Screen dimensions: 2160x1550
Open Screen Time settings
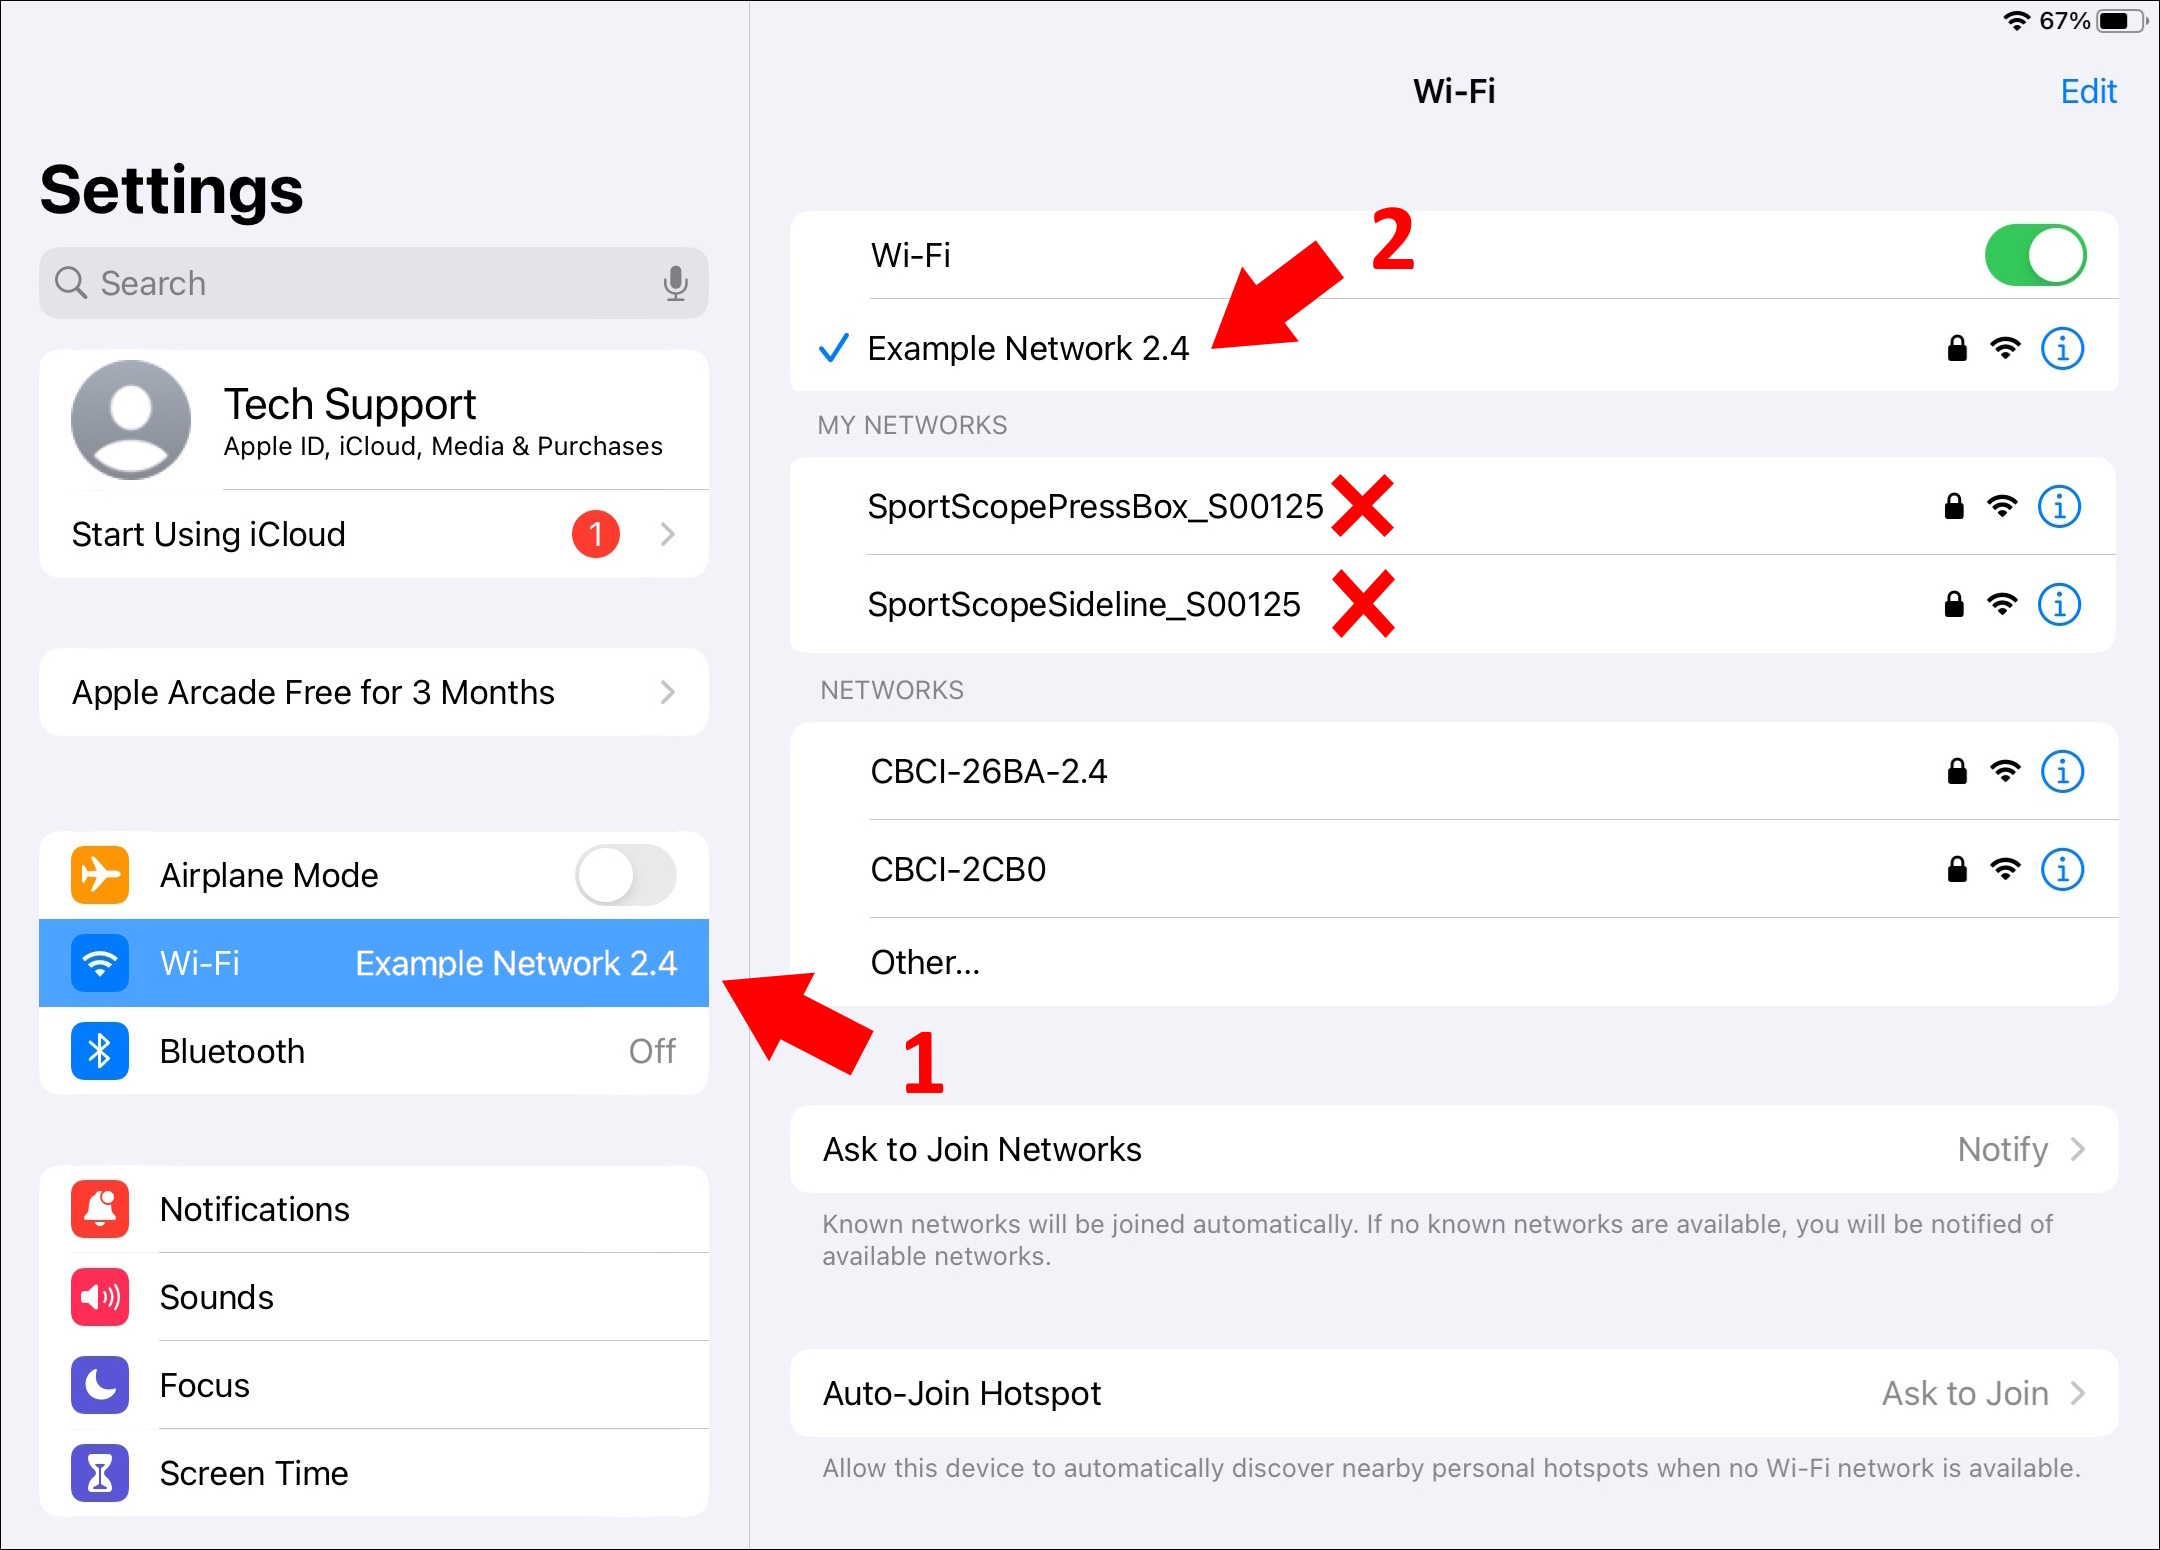click(x=254, y=1473)
